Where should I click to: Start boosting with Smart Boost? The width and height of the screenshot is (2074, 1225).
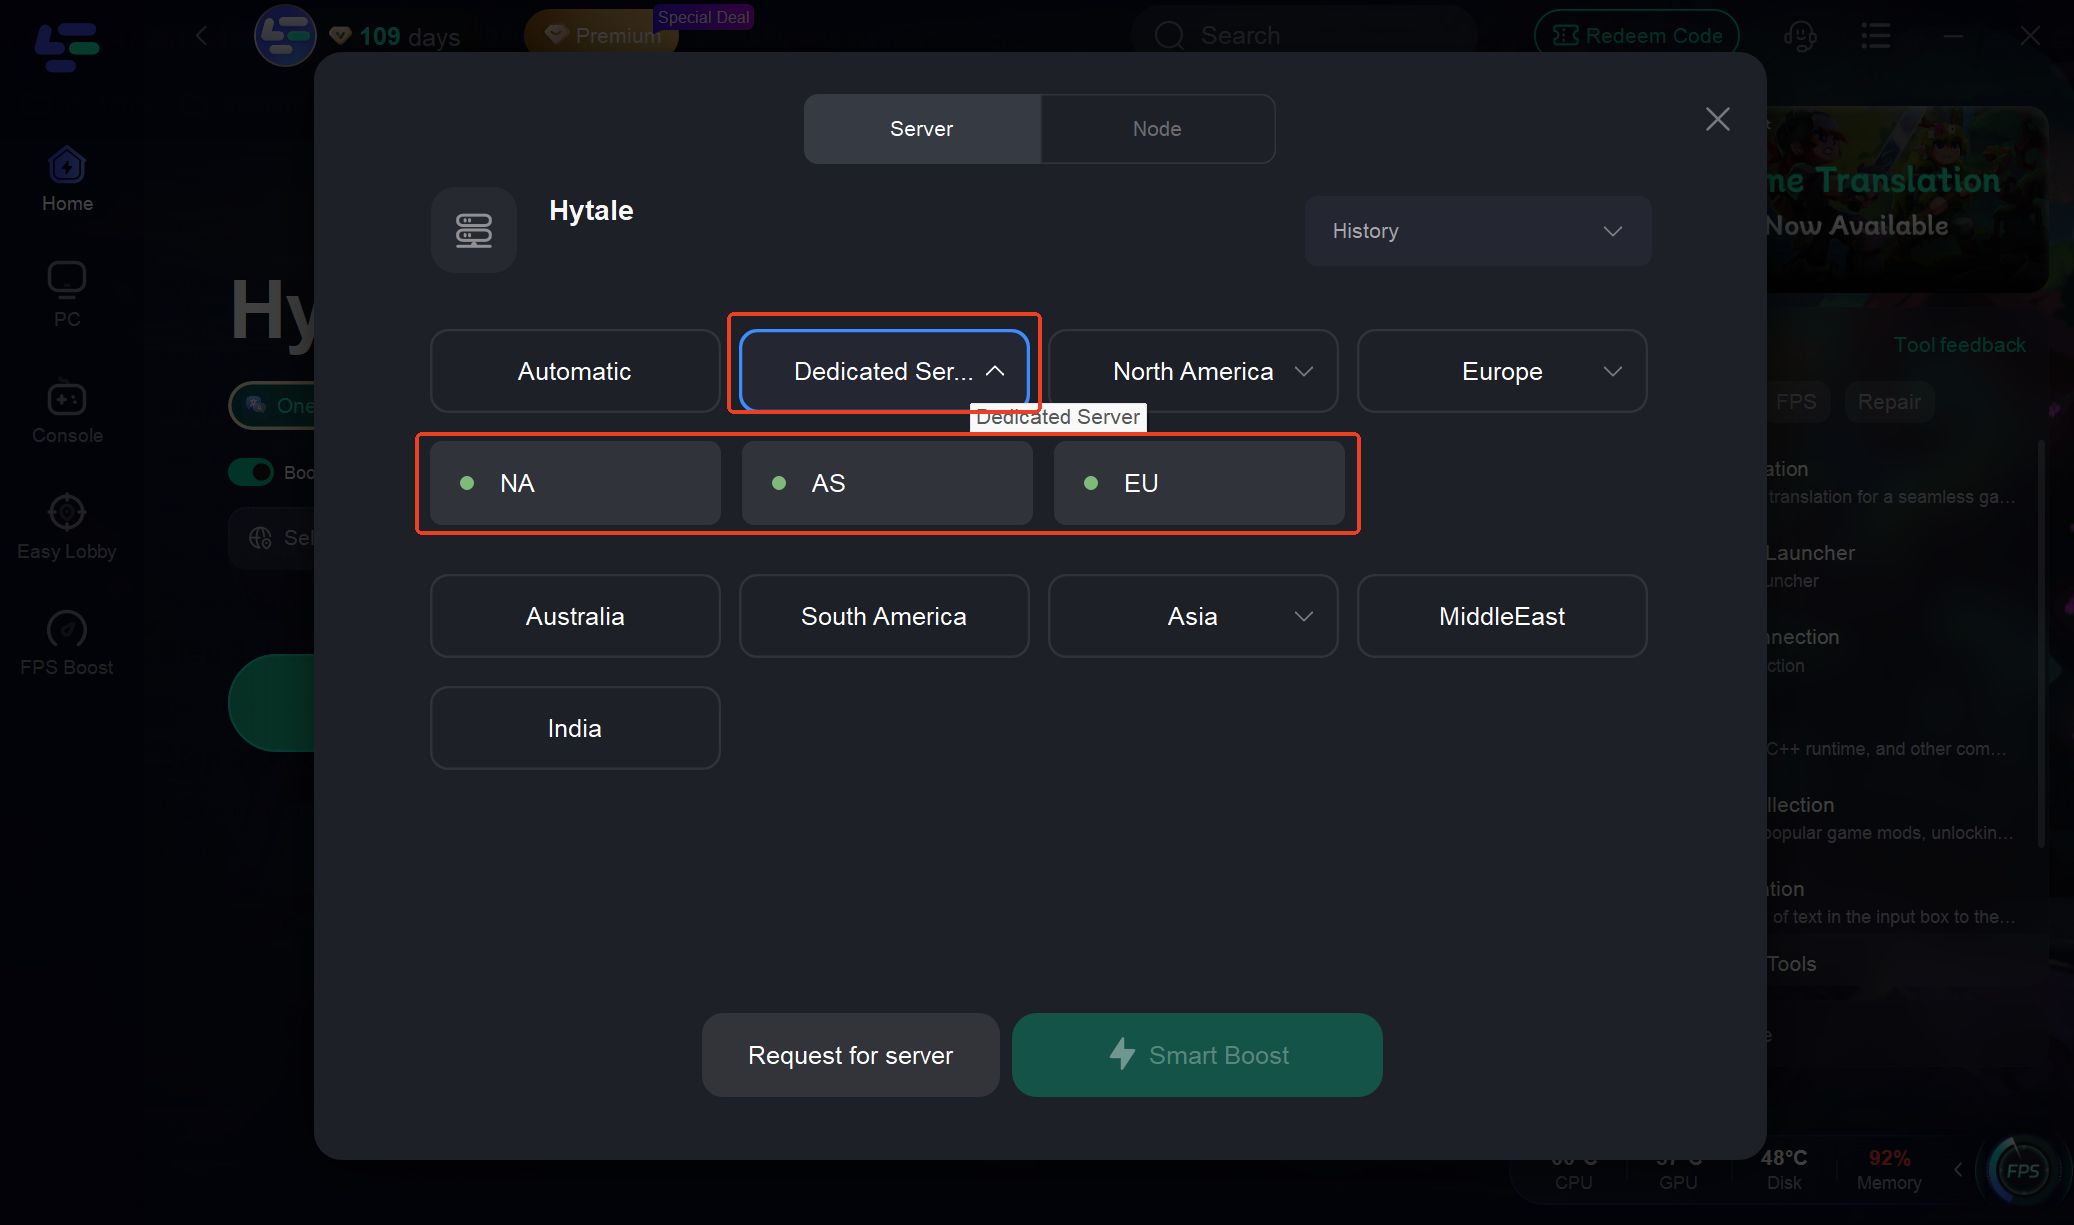tap(1197, 1054)
